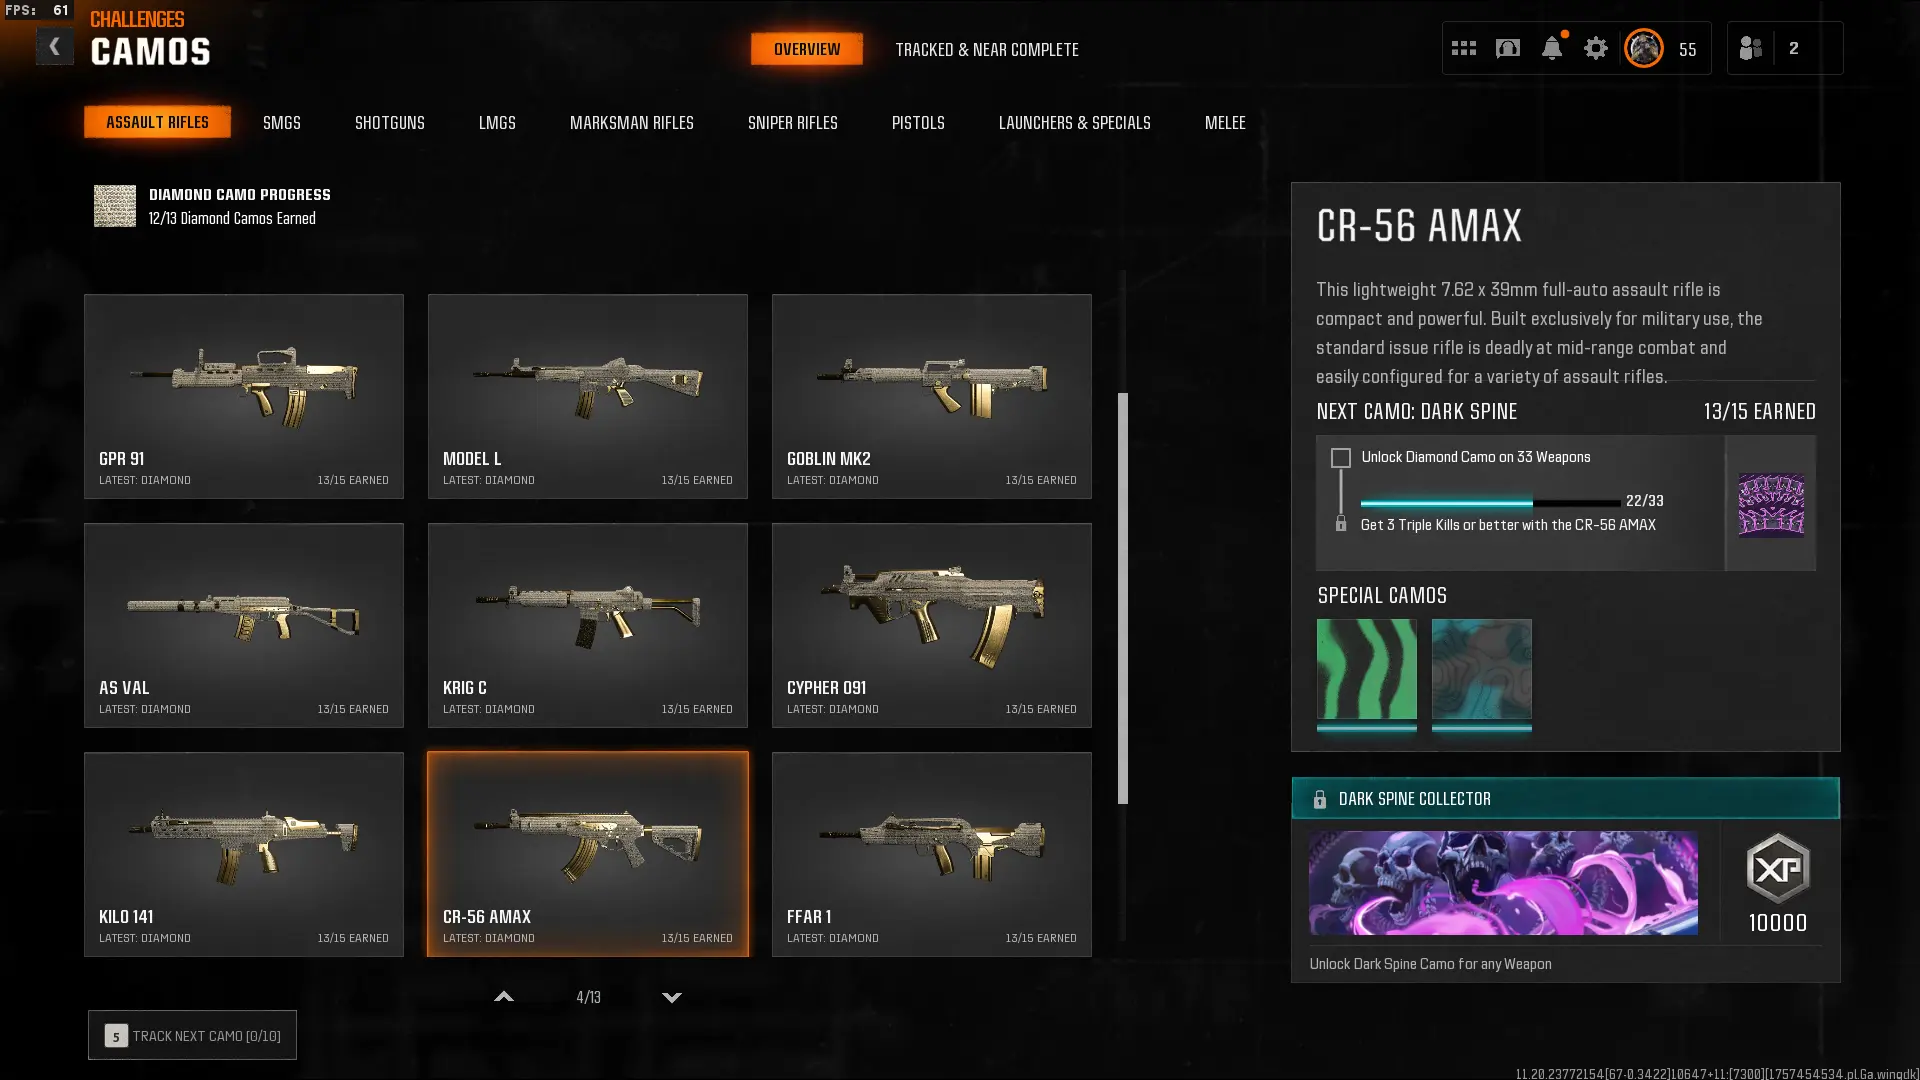Go back using the back arrow
The width and height of the screenshot is (1920, 1080).
[55, 47]
